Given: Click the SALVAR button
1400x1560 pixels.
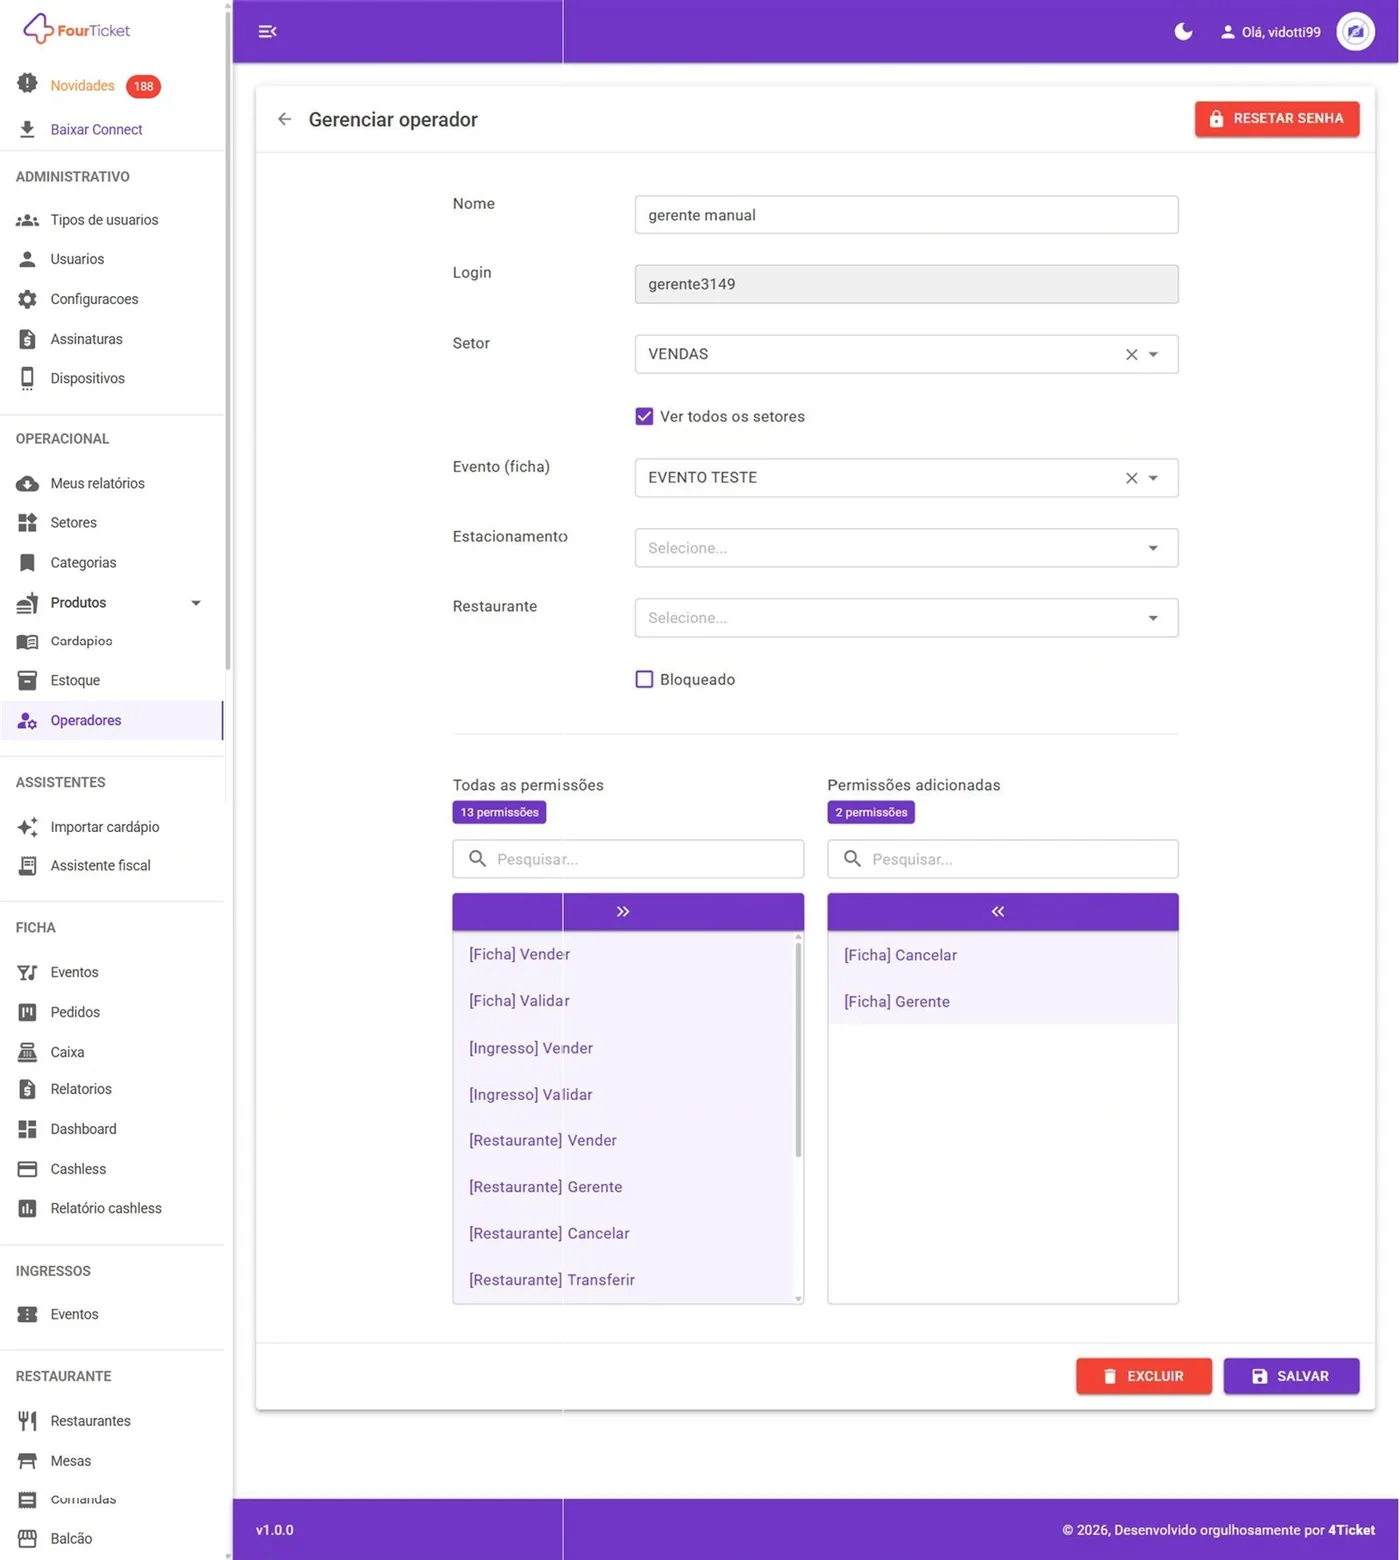Looking at the screenshot, I should coord(1291,1377).
